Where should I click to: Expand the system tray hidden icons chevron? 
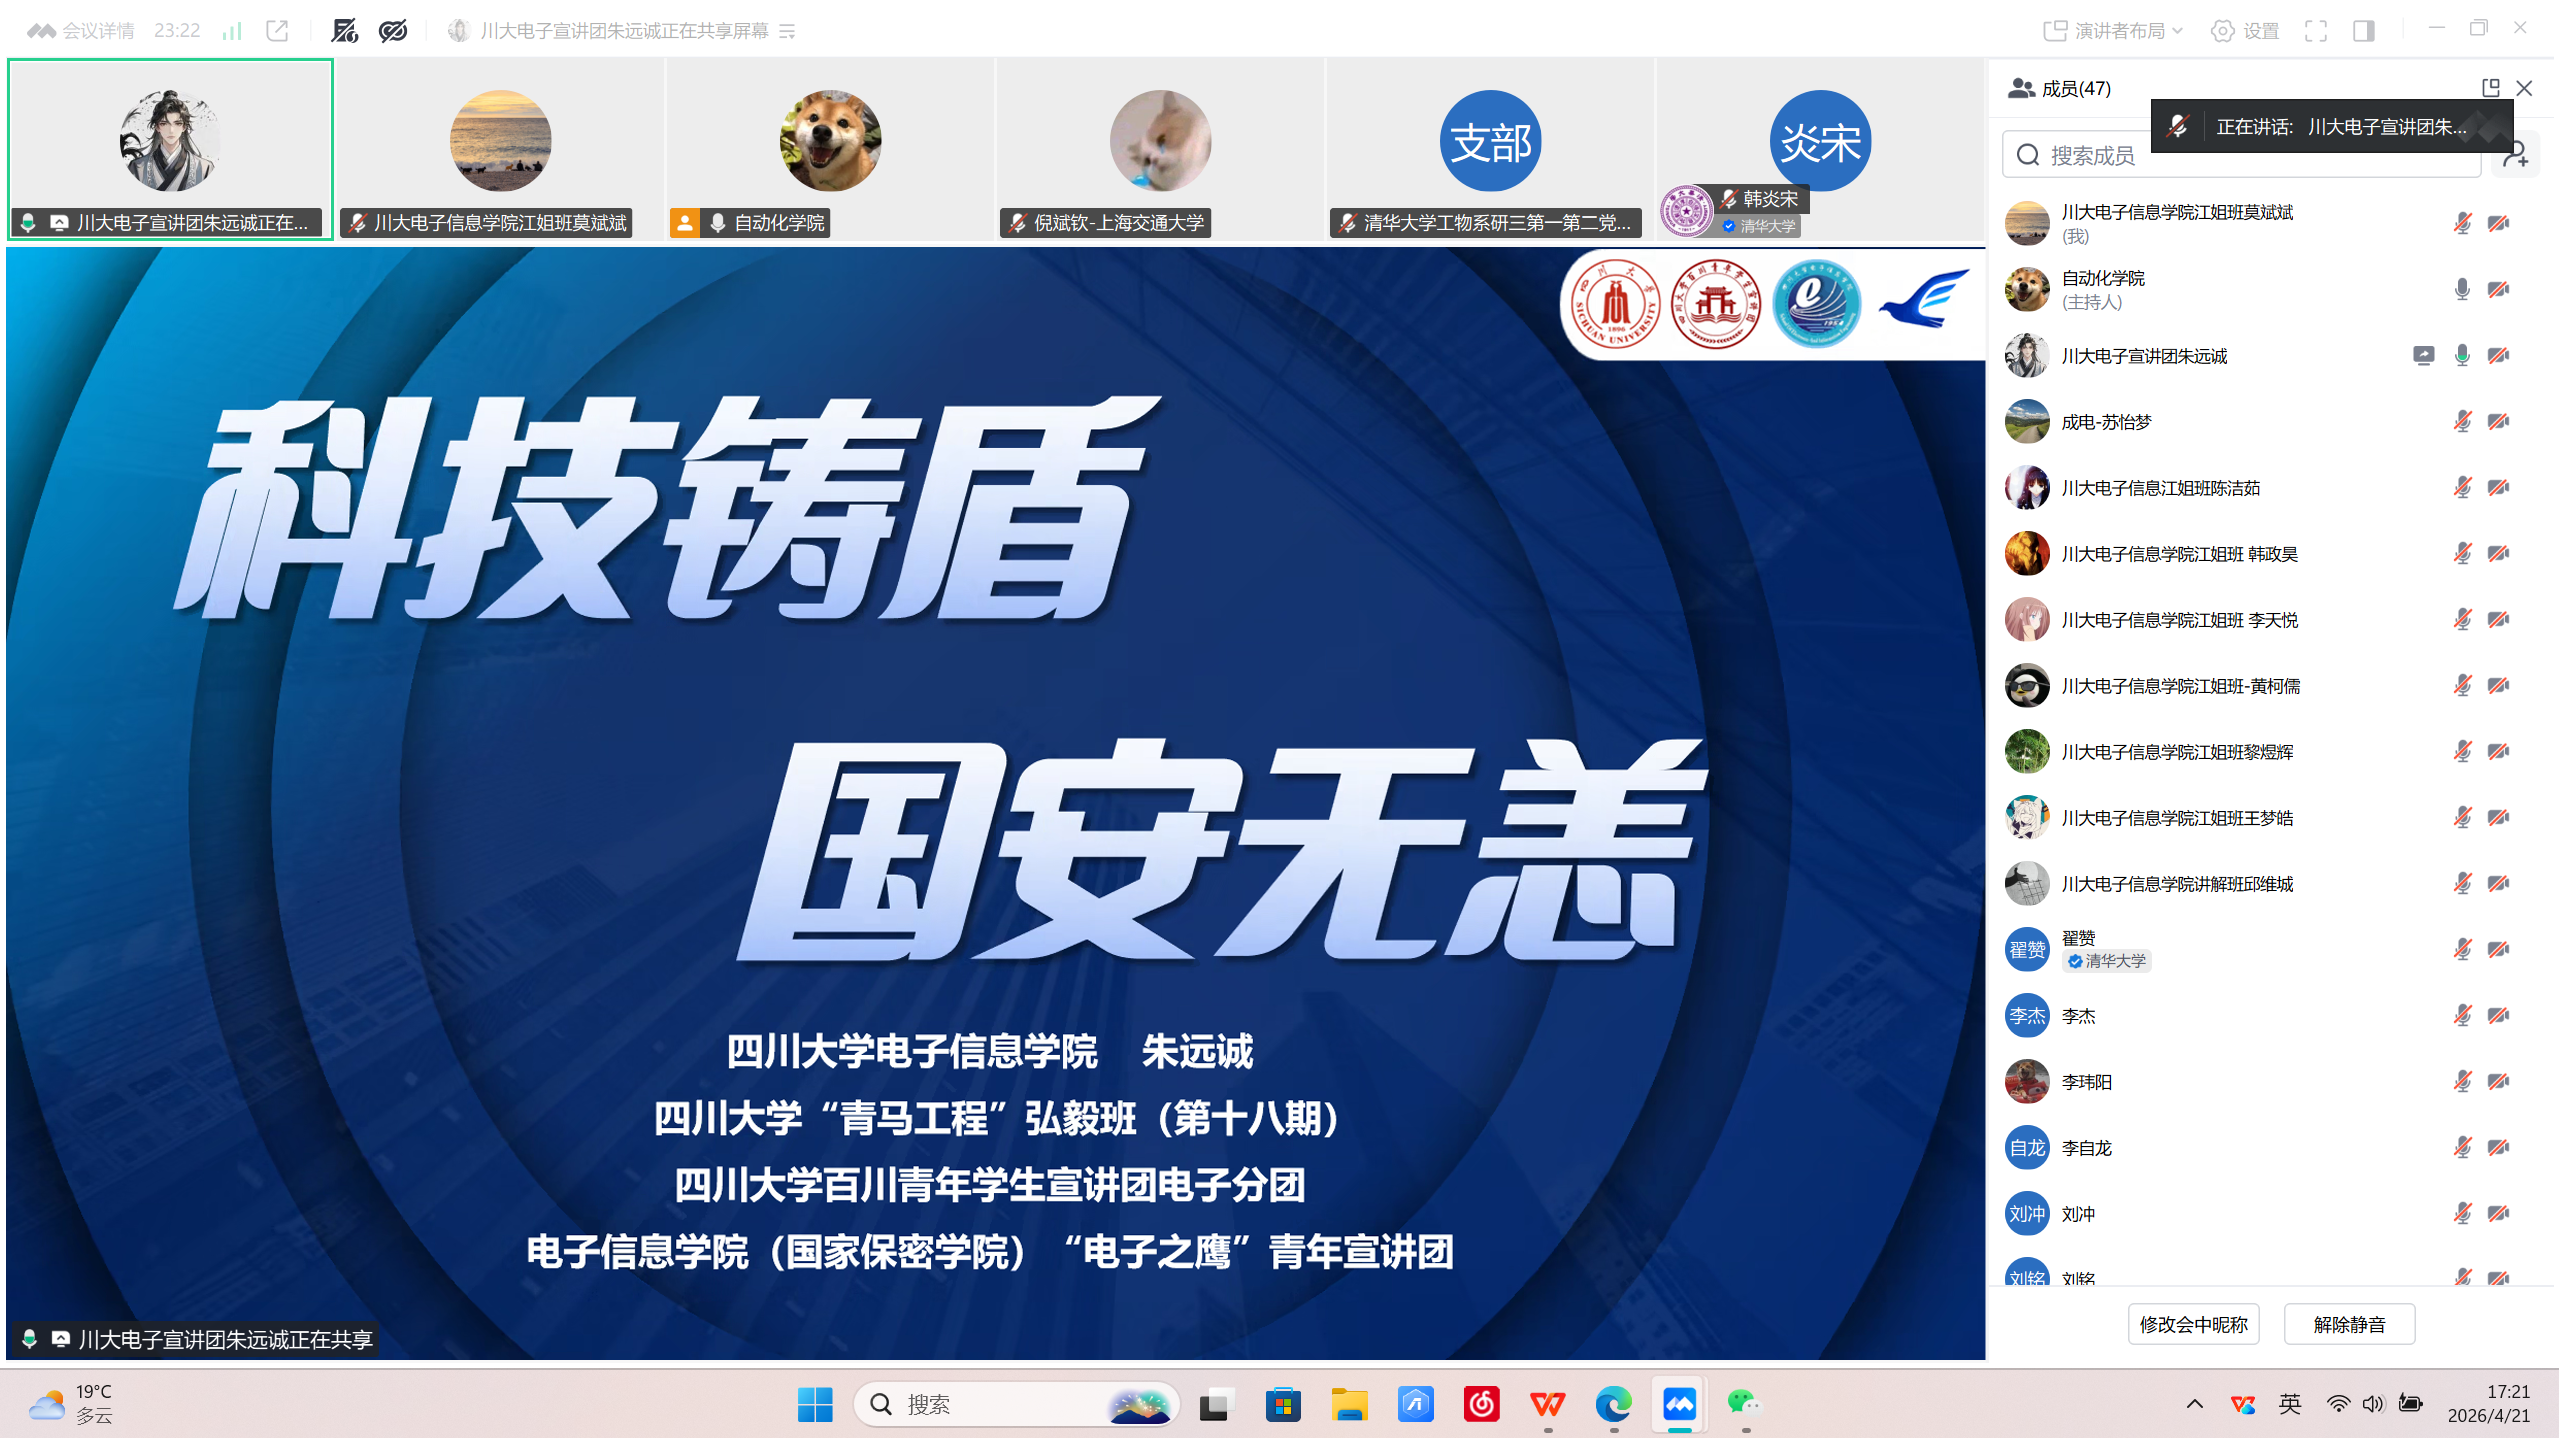(2194, 1404)
